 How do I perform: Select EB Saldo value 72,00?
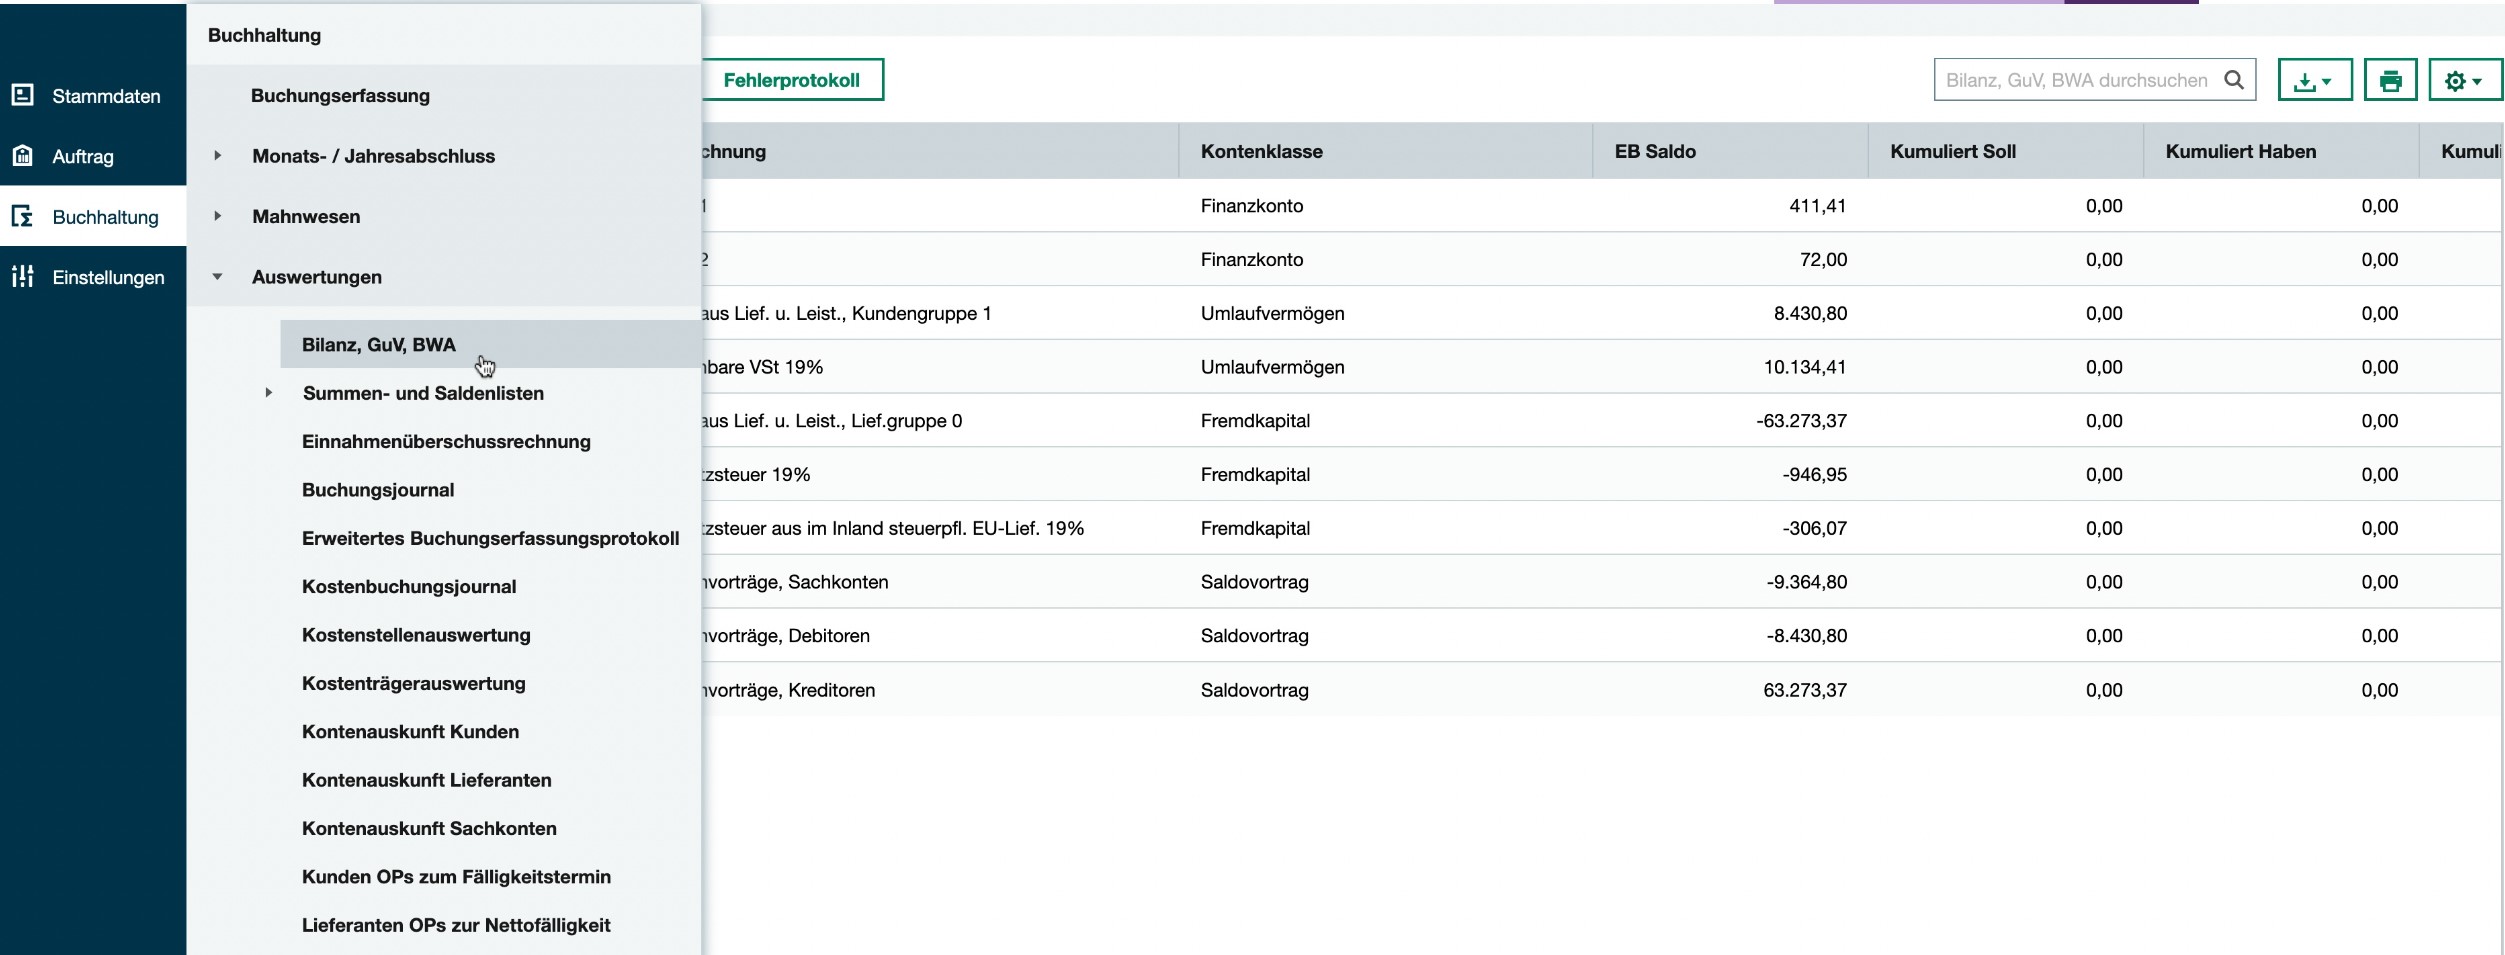tap(1823, 260)
